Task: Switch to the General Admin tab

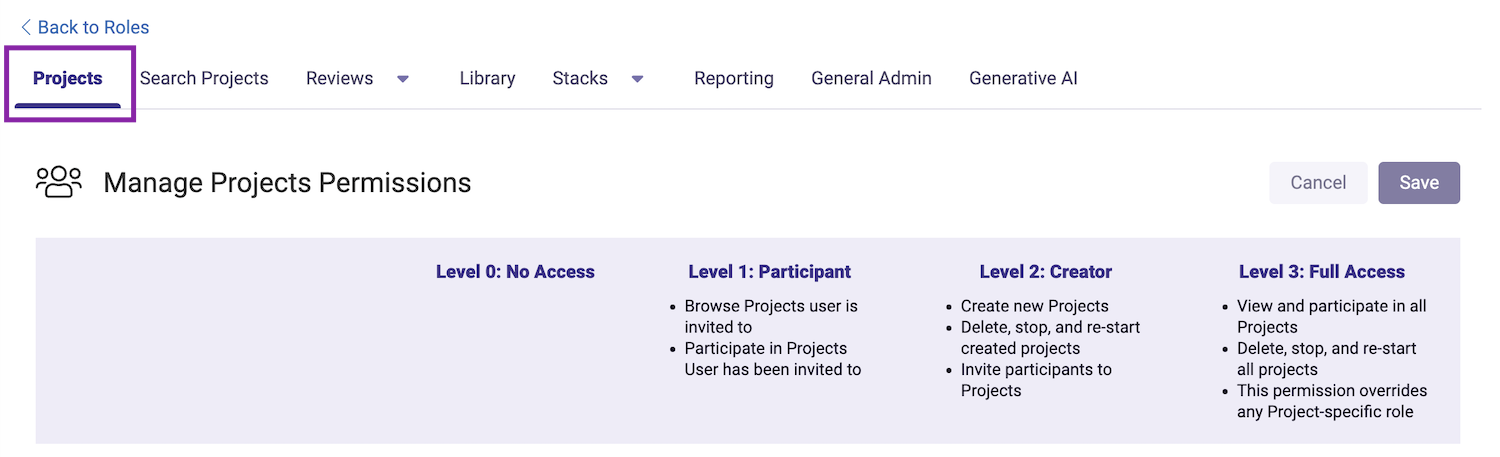Action: pos(871,78)
